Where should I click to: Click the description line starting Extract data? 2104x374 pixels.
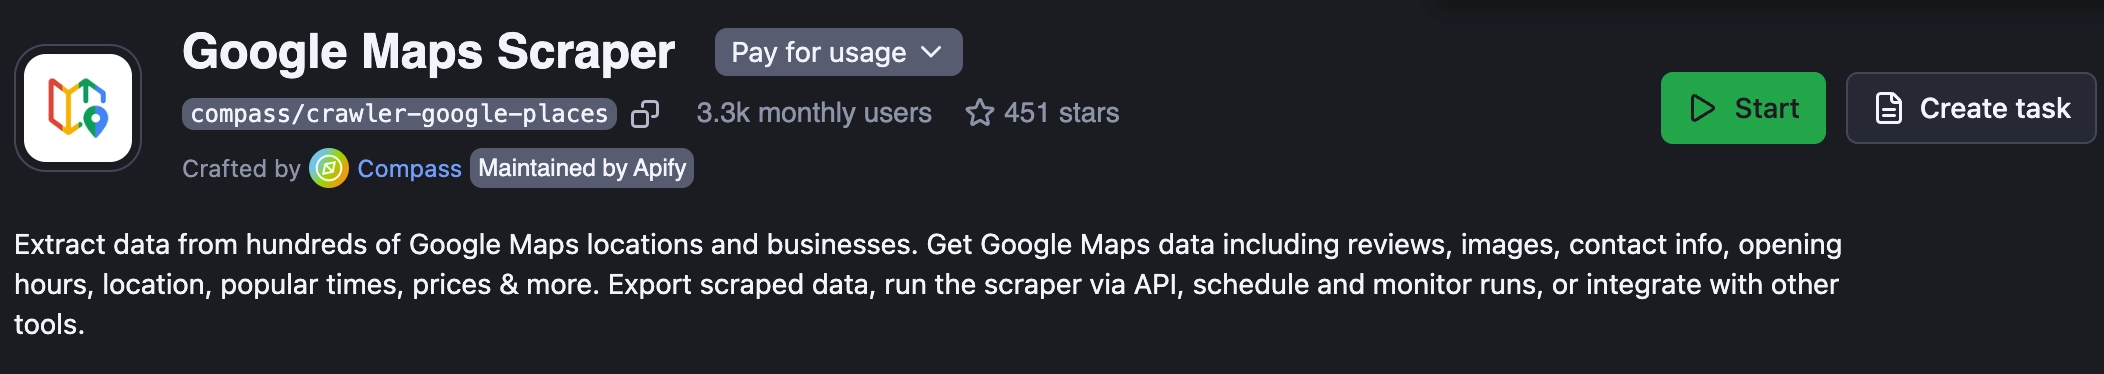click(928, 245)
